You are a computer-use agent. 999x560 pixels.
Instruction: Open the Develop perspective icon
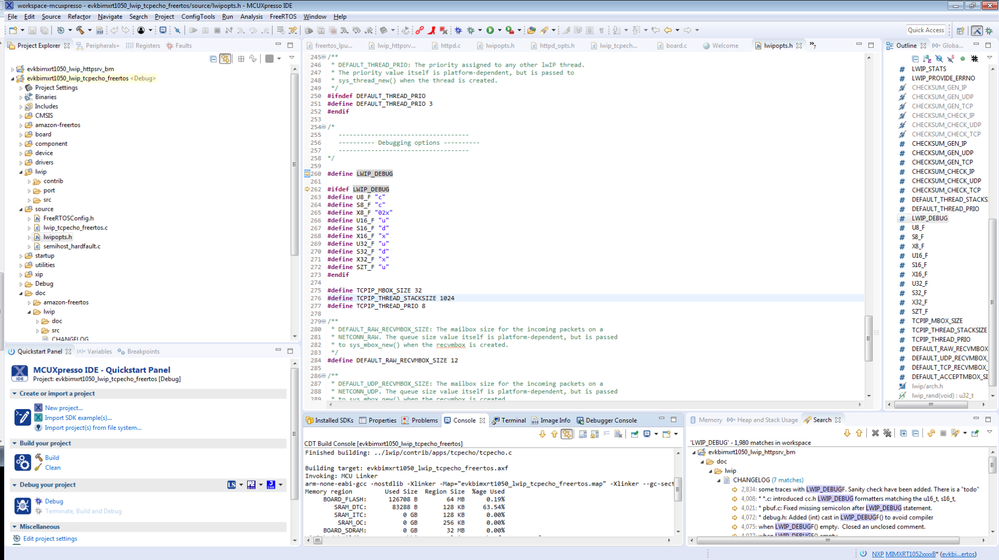pos(977,30)
